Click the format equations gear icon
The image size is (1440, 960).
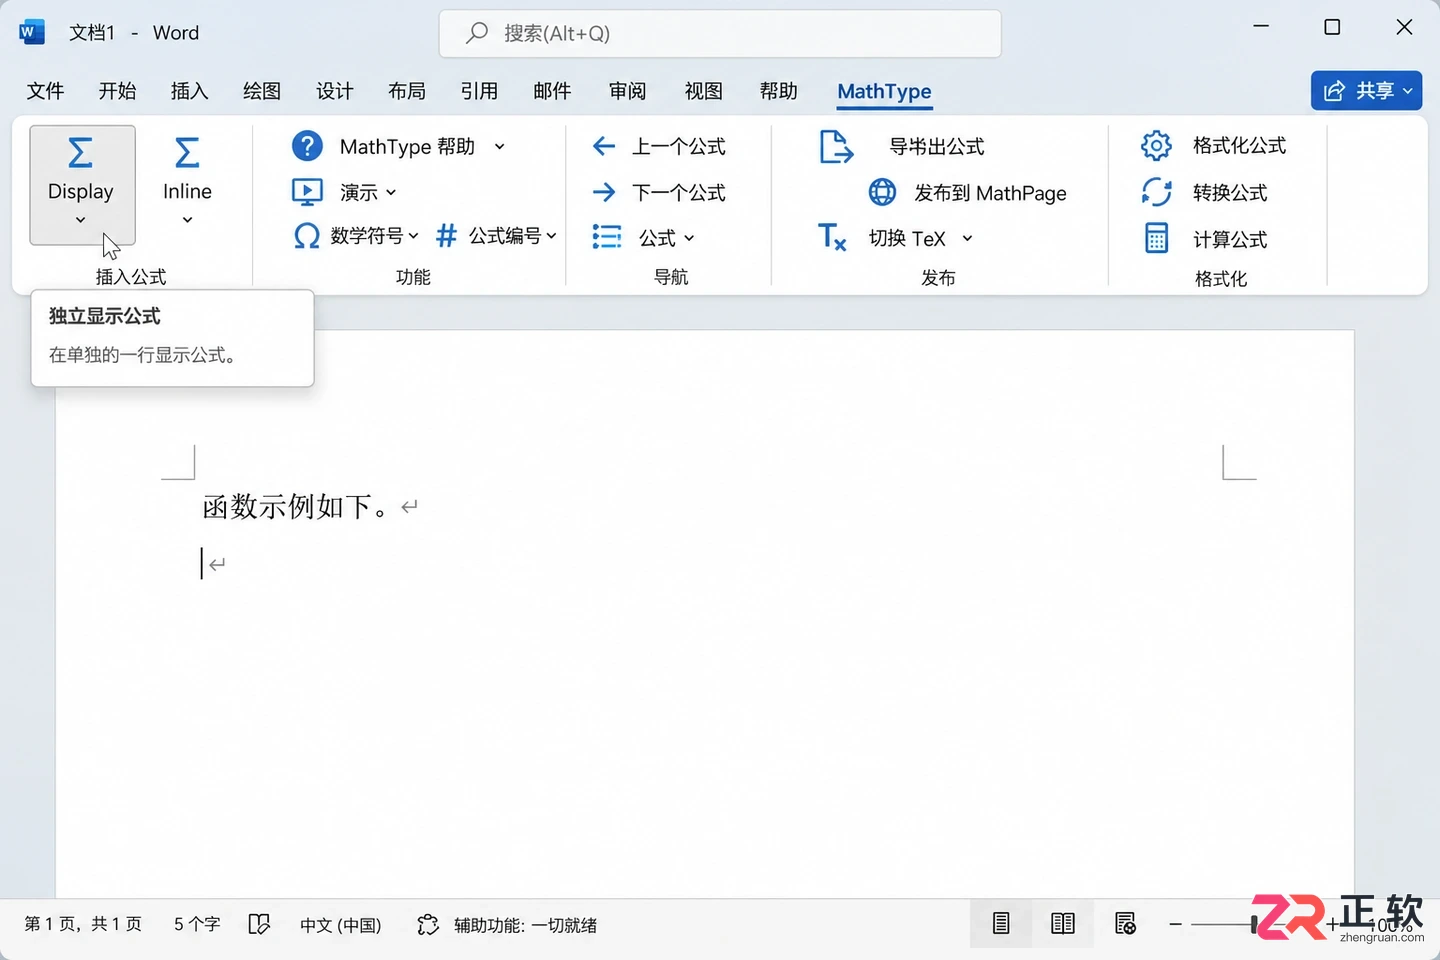pyautogui.click(x=1156, y=145)
